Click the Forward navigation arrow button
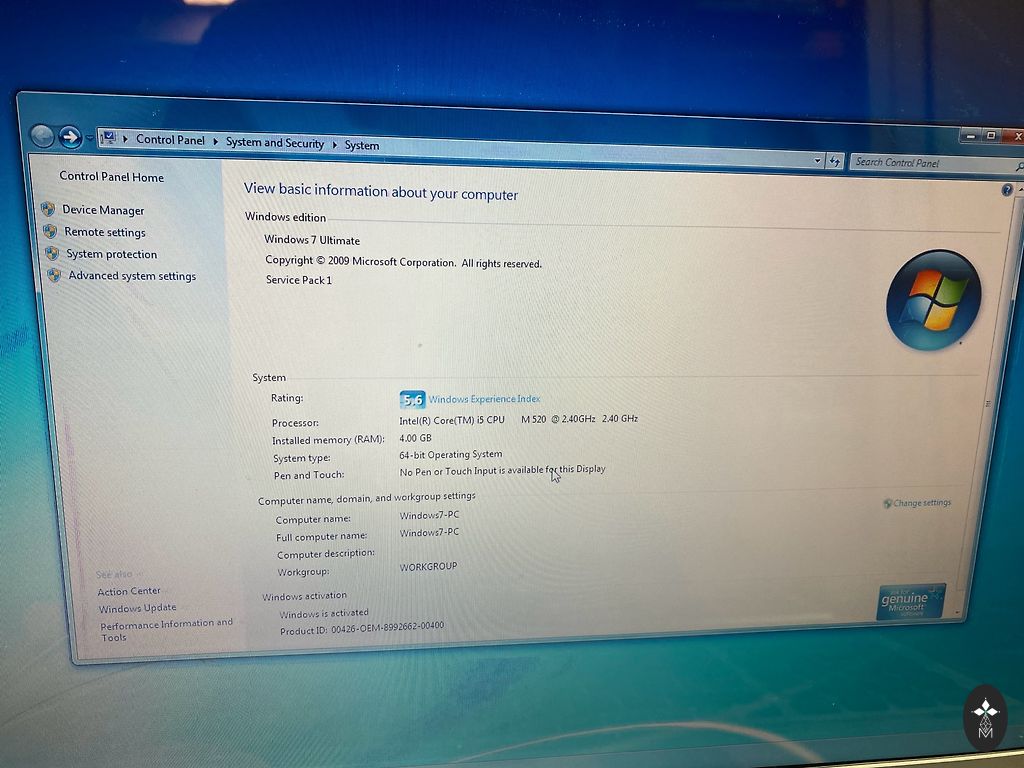The width and height of the screenshot is (1024, 768). (70, 137)
